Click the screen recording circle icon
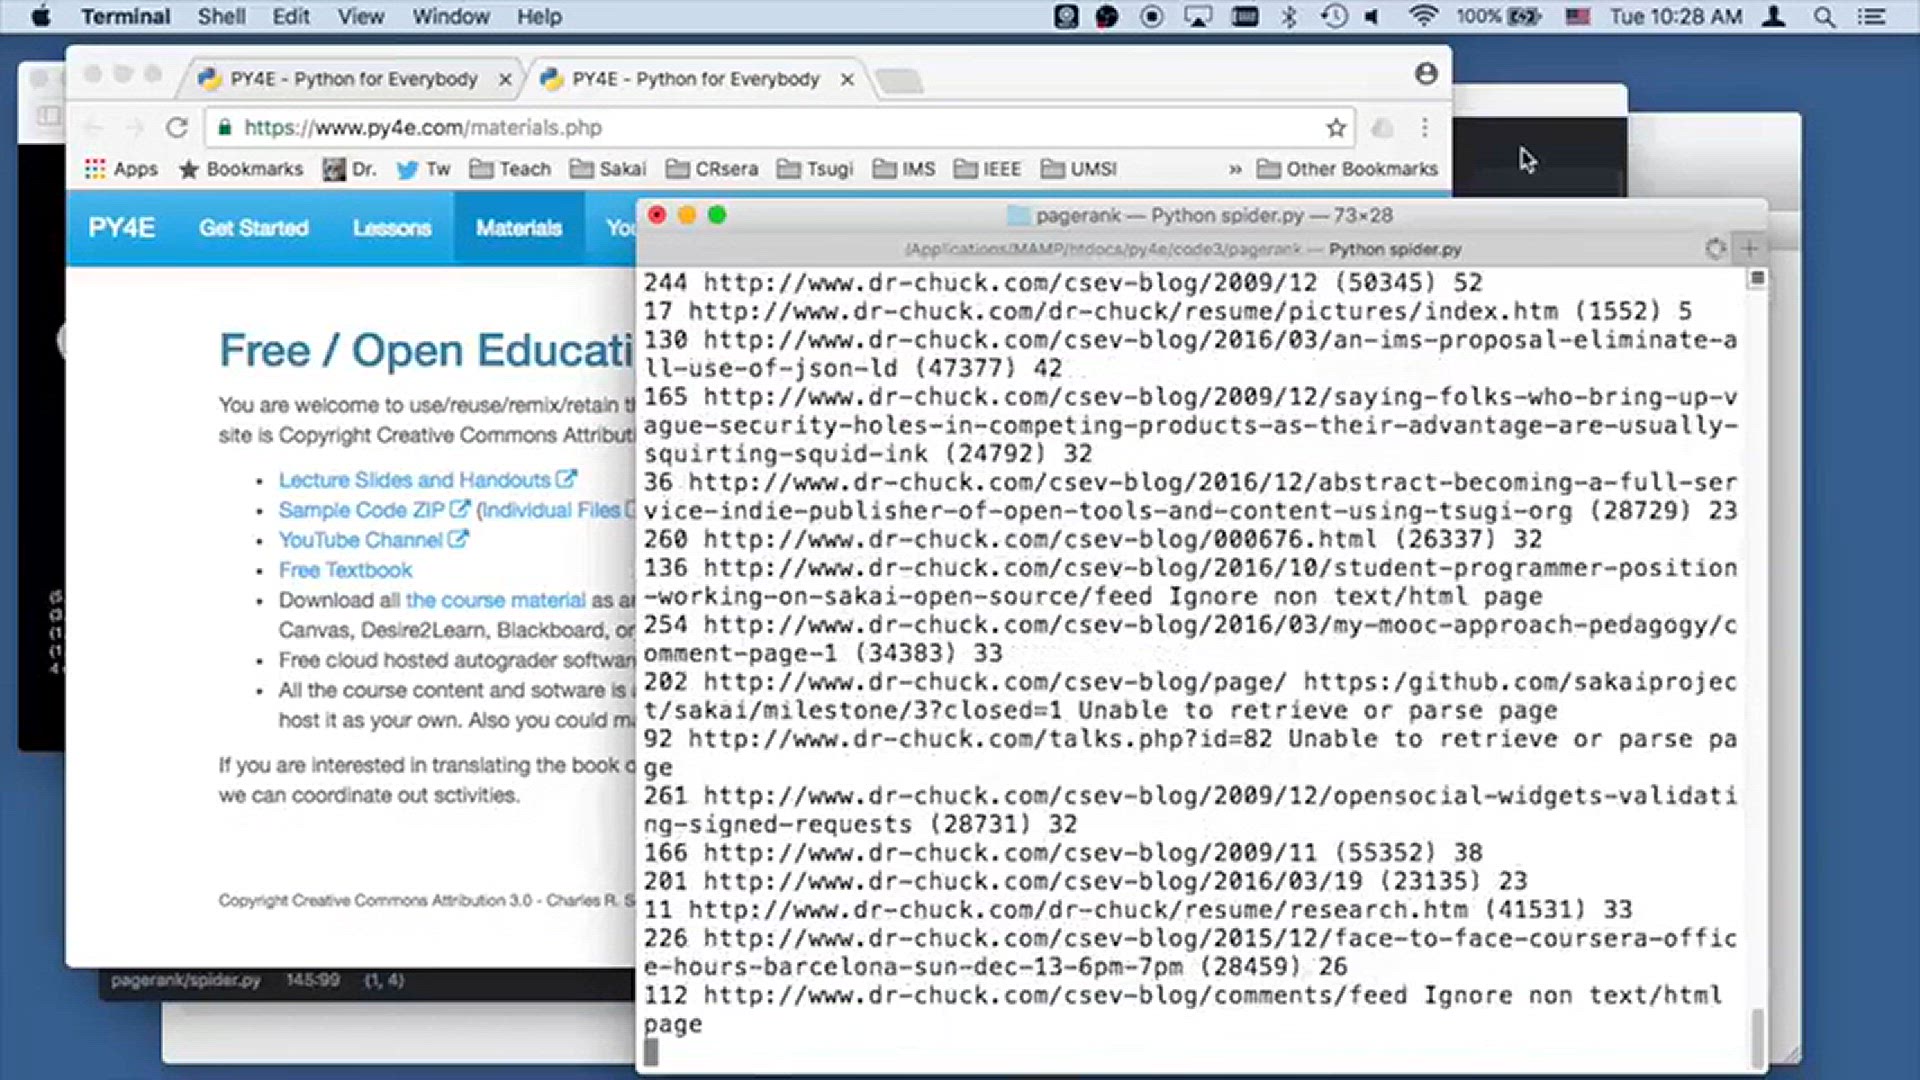The width and height of the screenshot is (1920, 1080). coord(1152,16)
